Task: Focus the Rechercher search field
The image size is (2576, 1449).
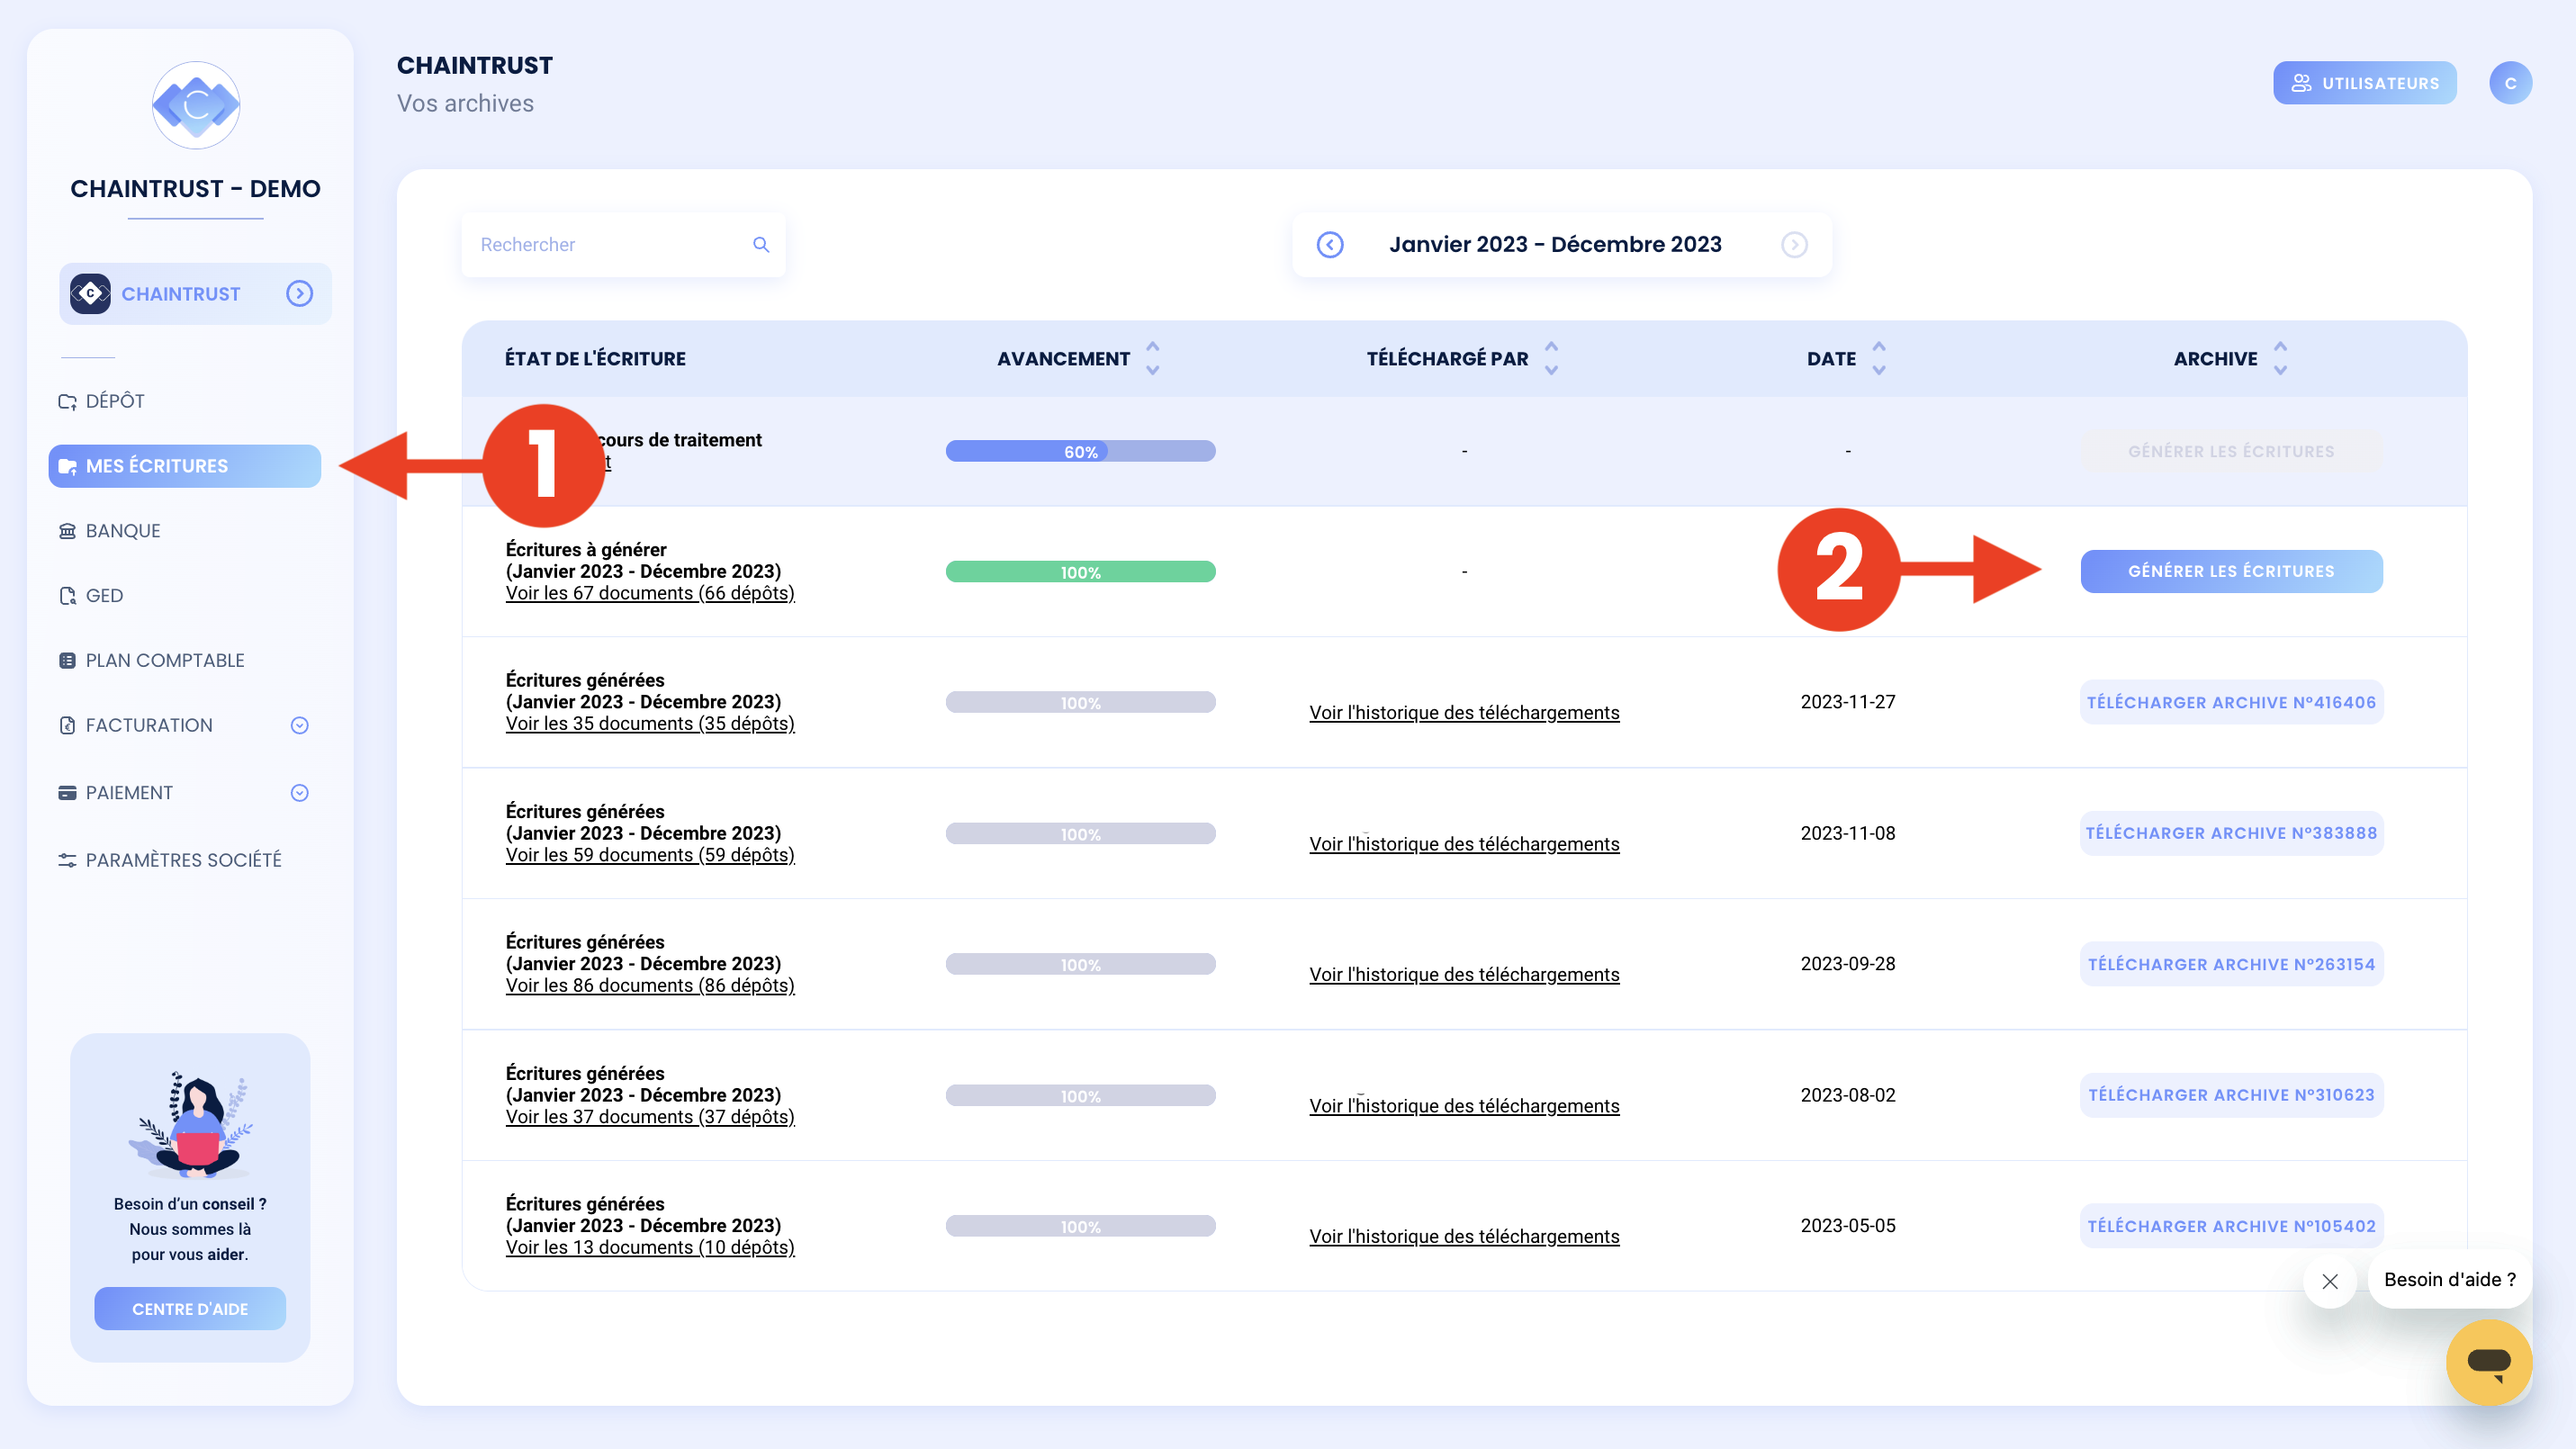Action: coord(623,245)
